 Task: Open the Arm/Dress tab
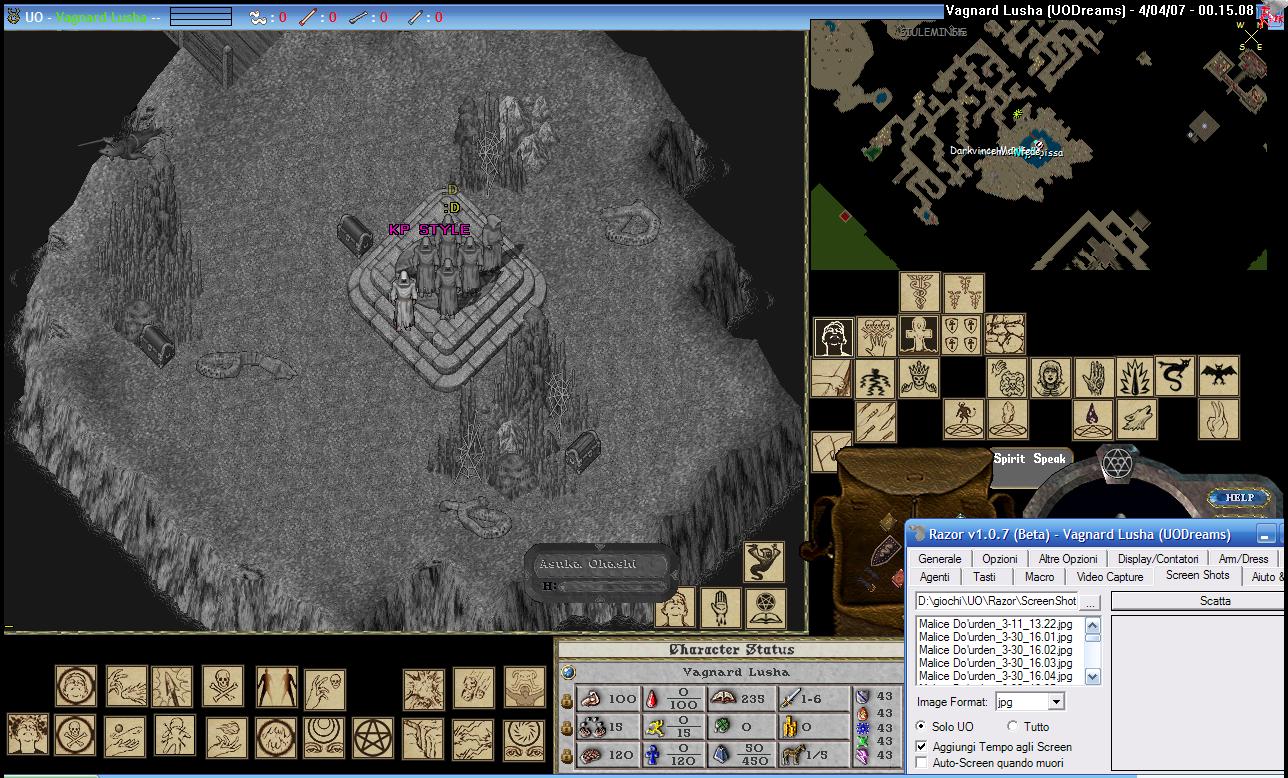(1243, 558)
